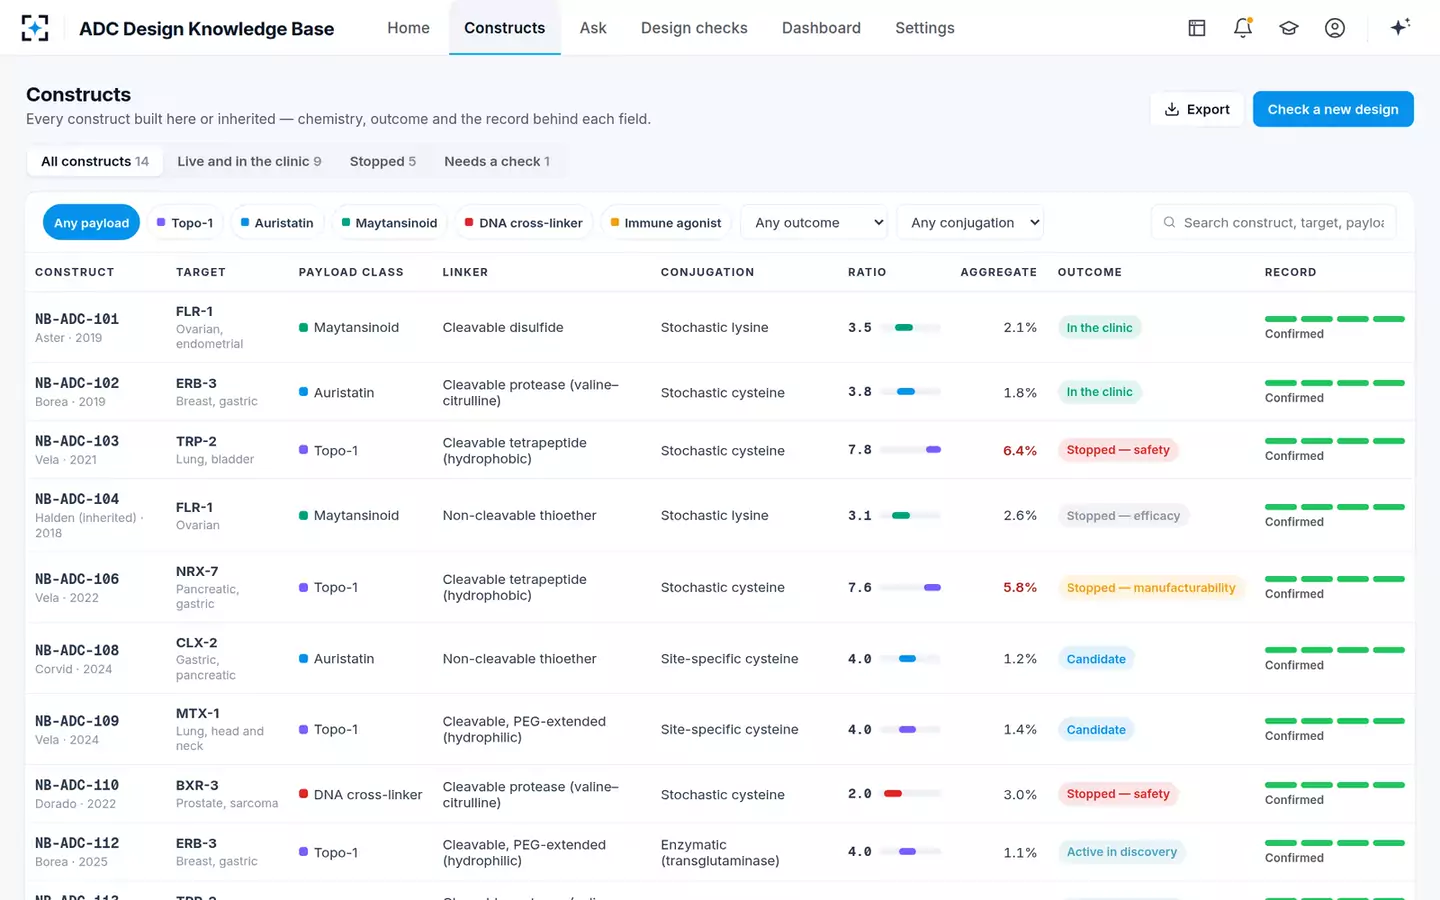Click the Stopped — manufacturability outcome badge

click(1151, 588)
